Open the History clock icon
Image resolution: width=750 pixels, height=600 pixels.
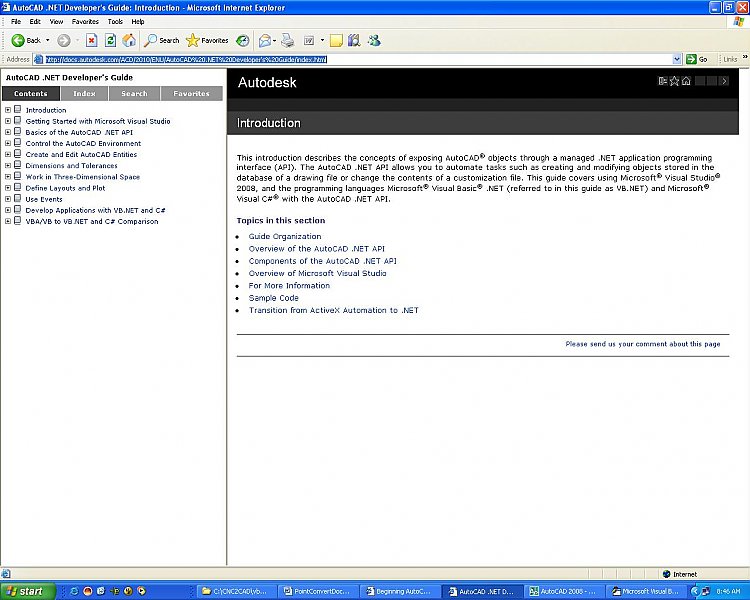point(243,41)
